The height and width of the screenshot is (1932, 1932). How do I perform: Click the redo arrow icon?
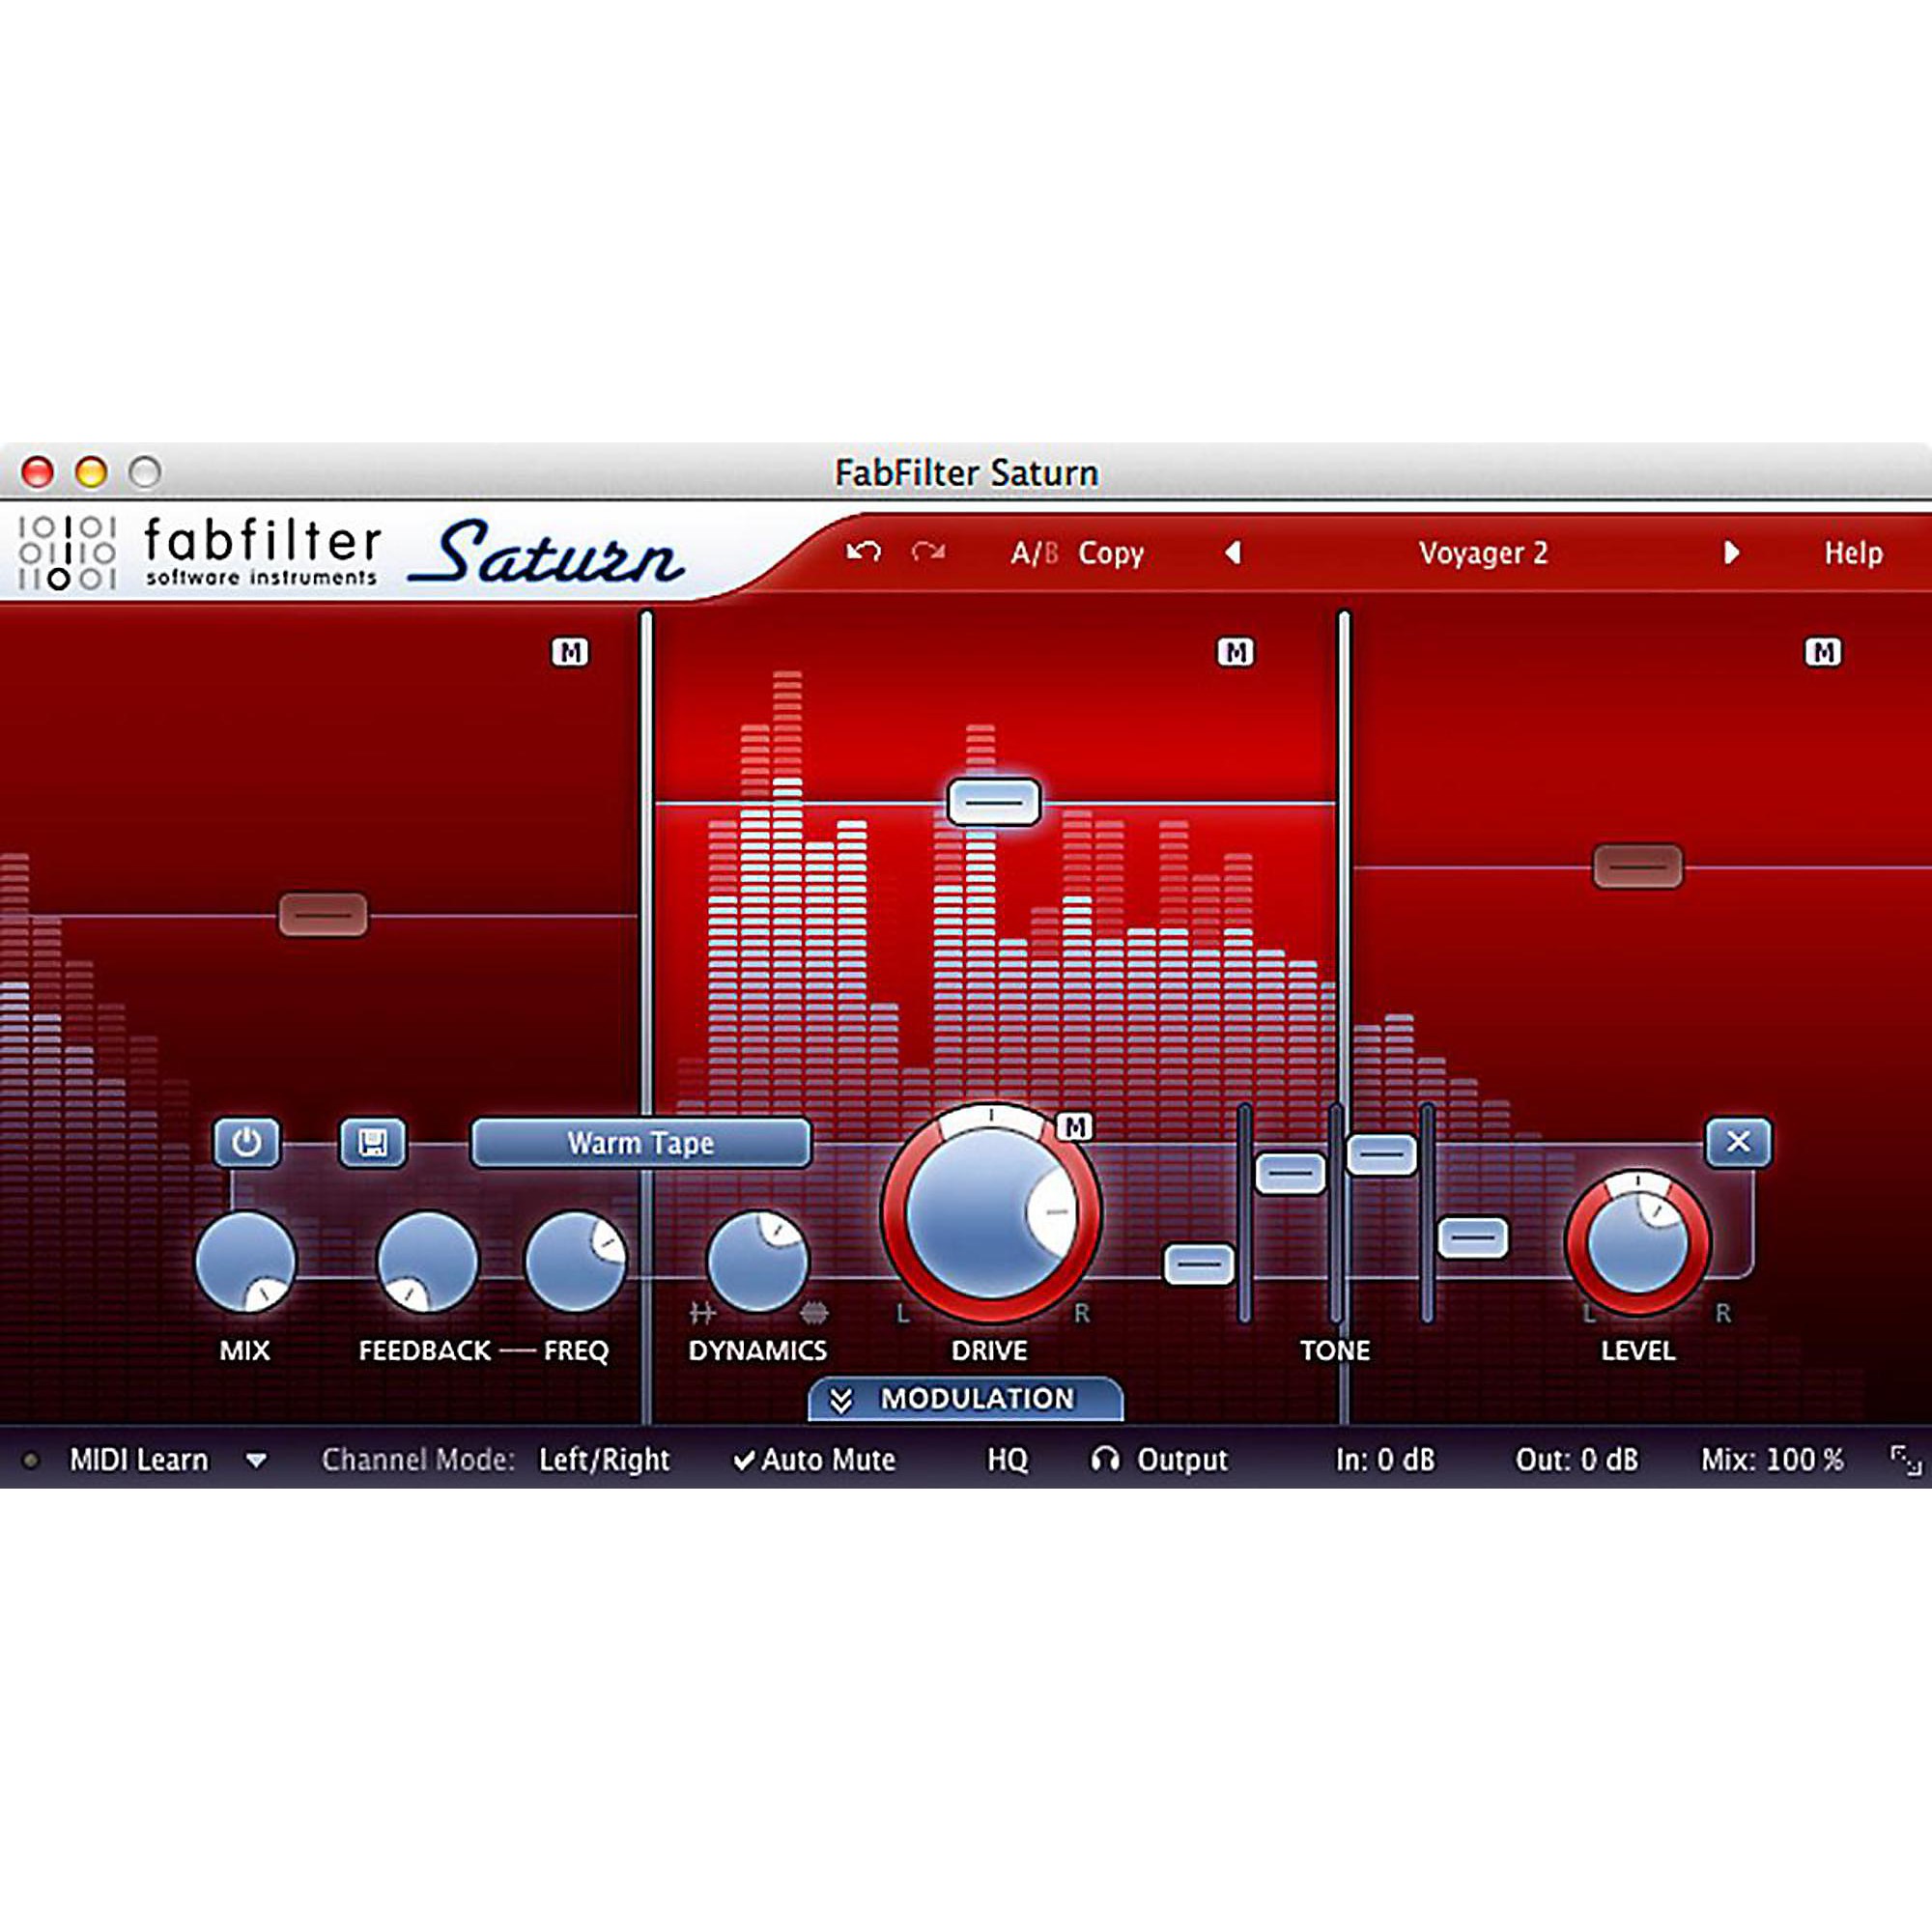pyautogui.click(x=928, y=552)
